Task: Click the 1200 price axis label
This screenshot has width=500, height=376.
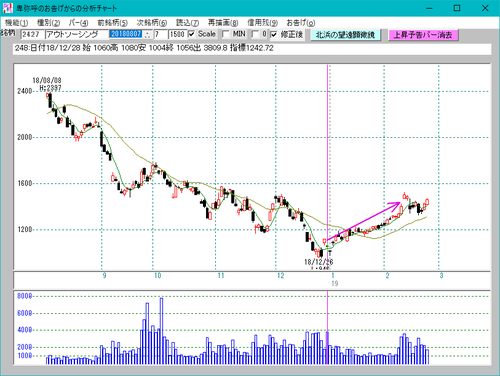Action: point(25,229)
